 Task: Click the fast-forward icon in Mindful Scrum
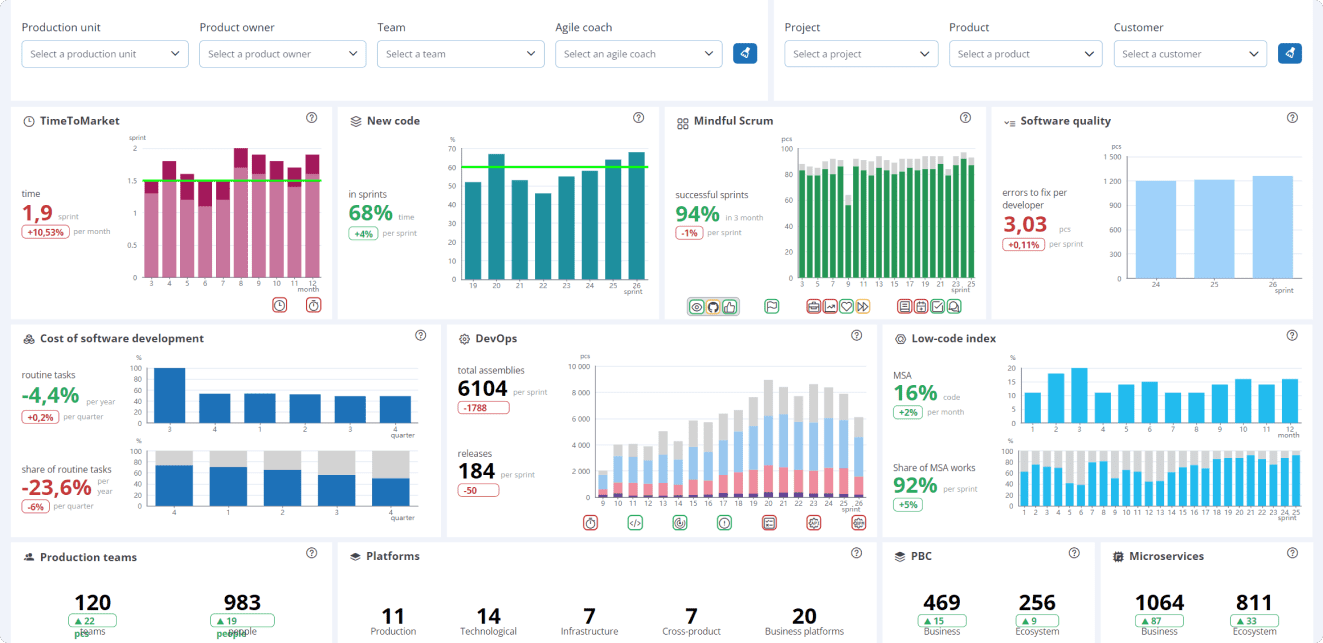tap(862, 307)
